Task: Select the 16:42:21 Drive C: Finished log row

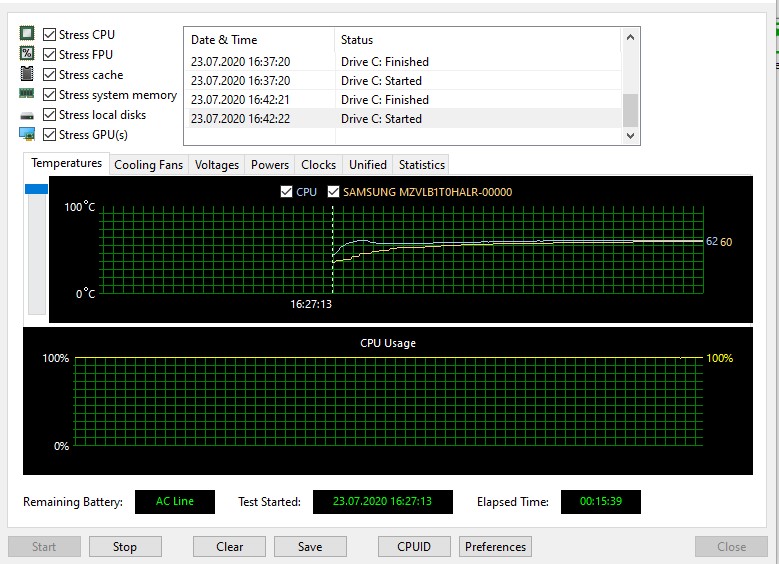Action: click(x=403, y=99)
